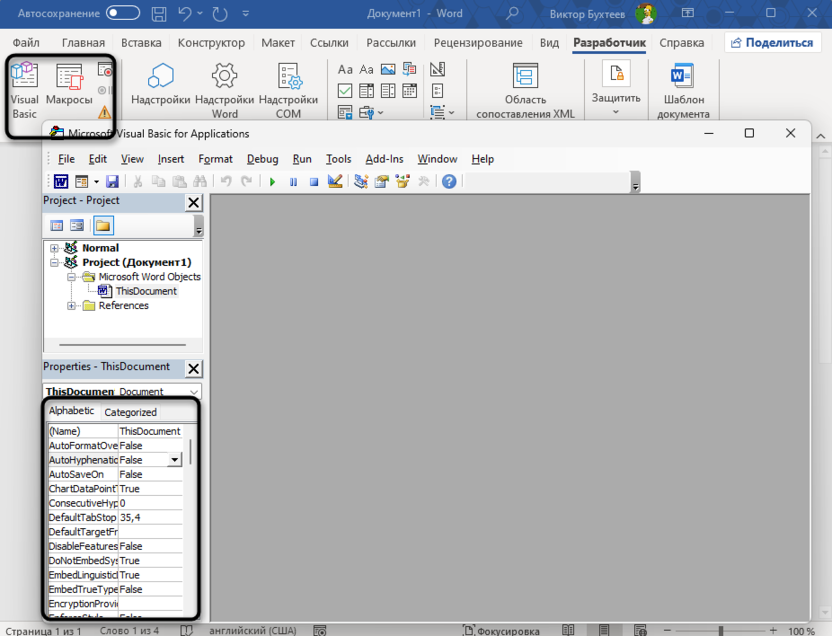Select ThisDocument in project tree

pyautogui.click(x=145, y=292)
